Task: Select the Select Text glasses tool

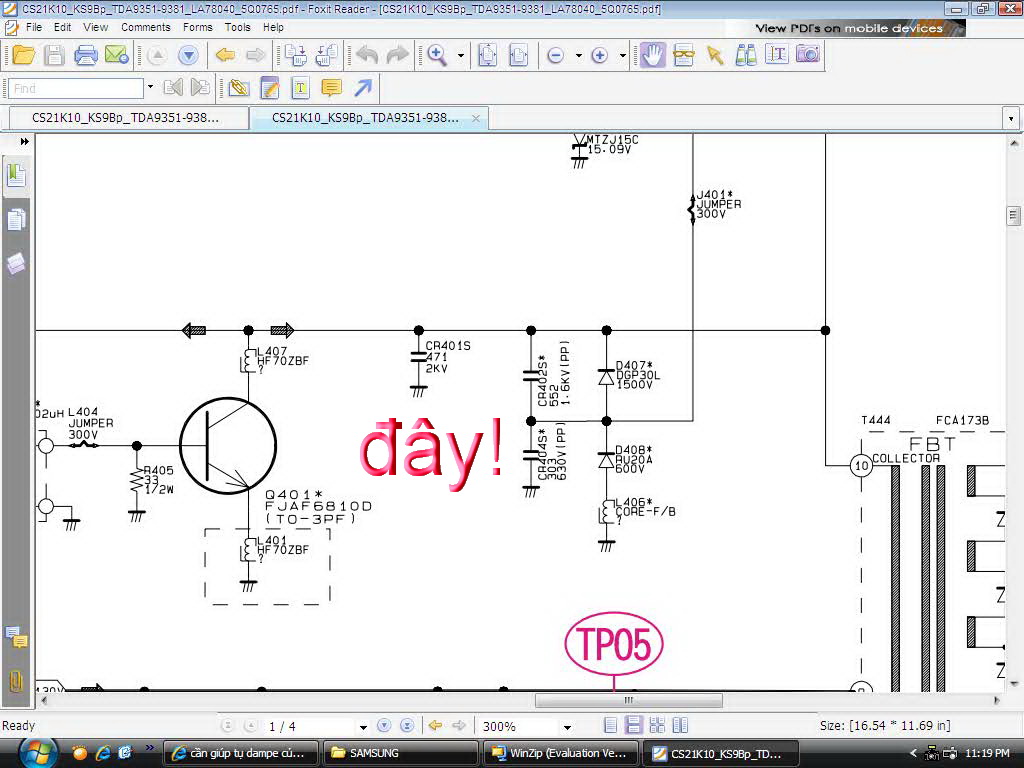Action: click(684, 56)
